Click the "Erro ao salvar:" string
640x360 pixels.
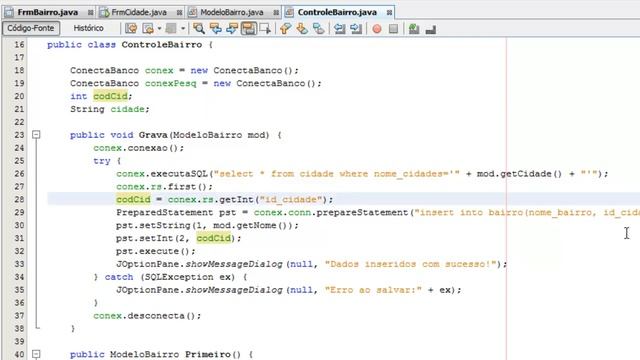click(373, 290)
